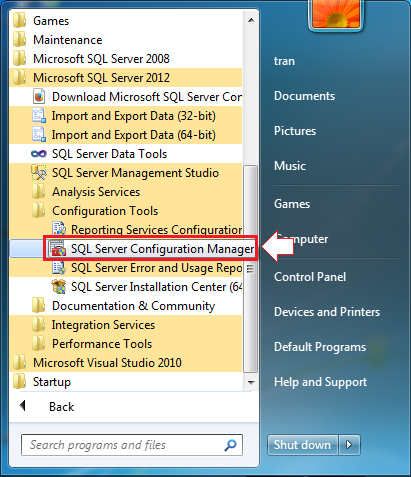The height and width of the screenshot is (477, 411).
Task: Collapse the Configuration Tools label
Action: coord(105,211)
